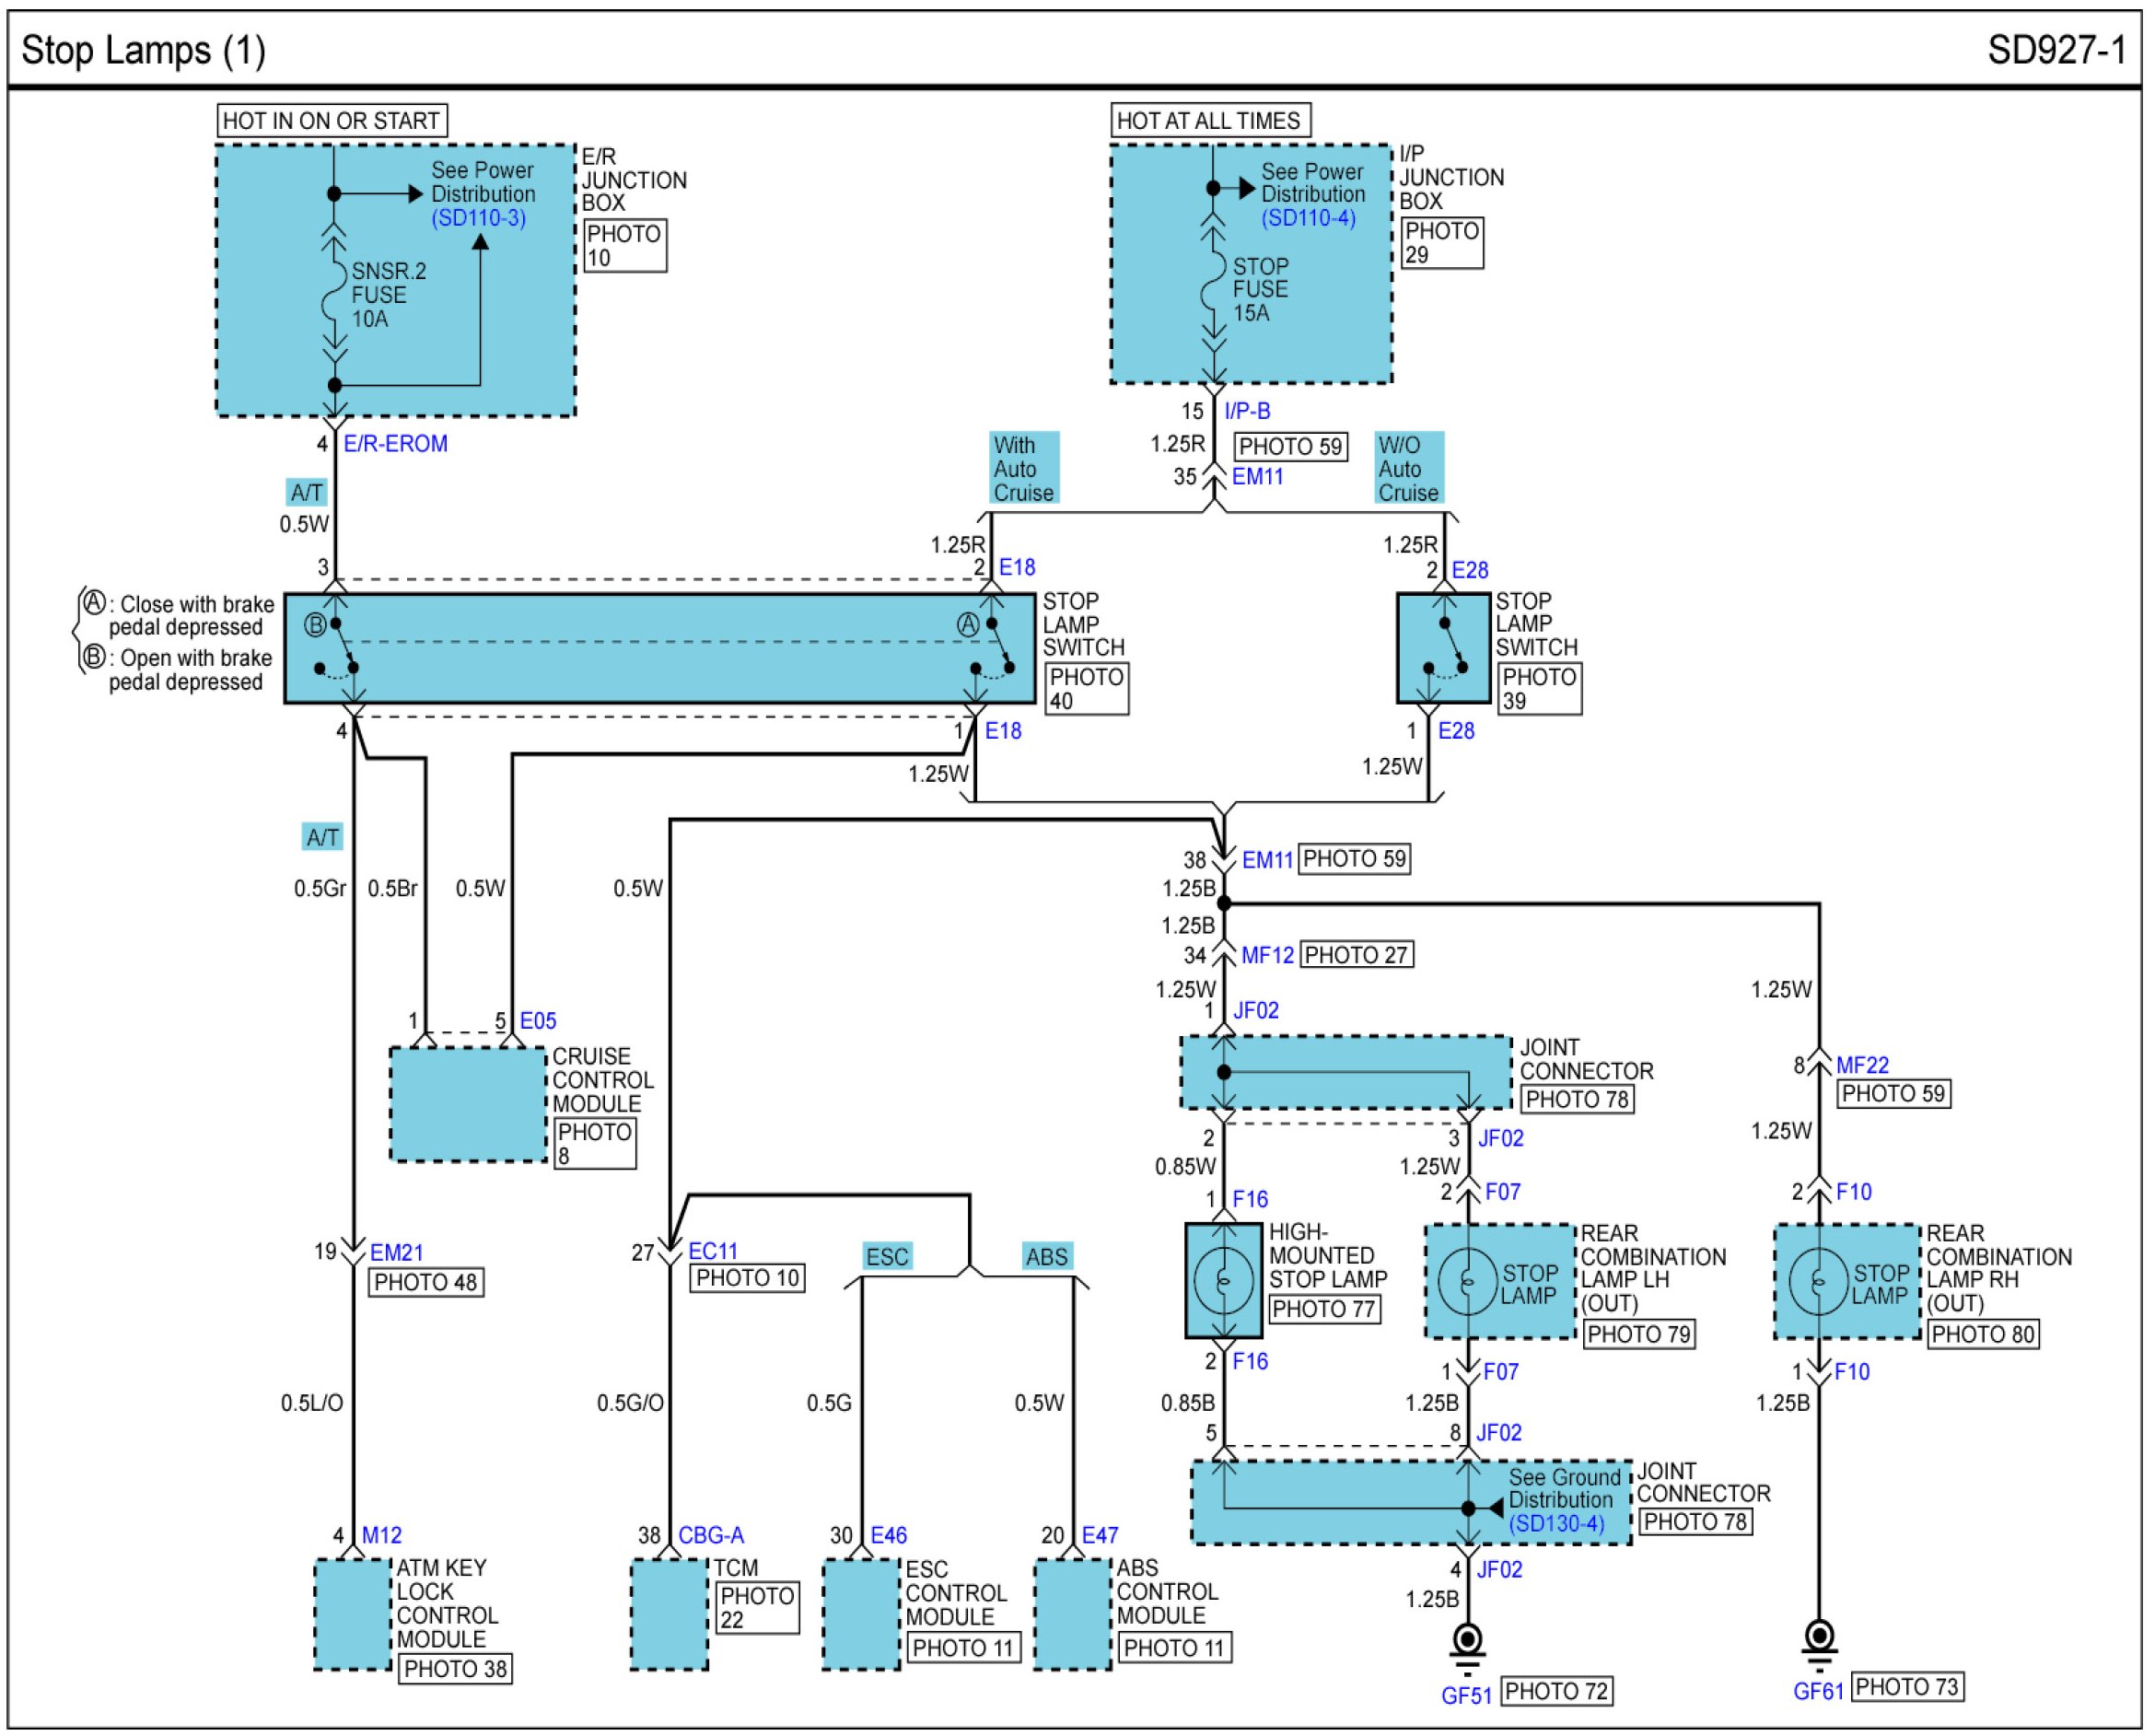Click the PHOTO 59 box beside I/P-B
This screenshot has height=1736, width=2155.
coord(1290,446)
